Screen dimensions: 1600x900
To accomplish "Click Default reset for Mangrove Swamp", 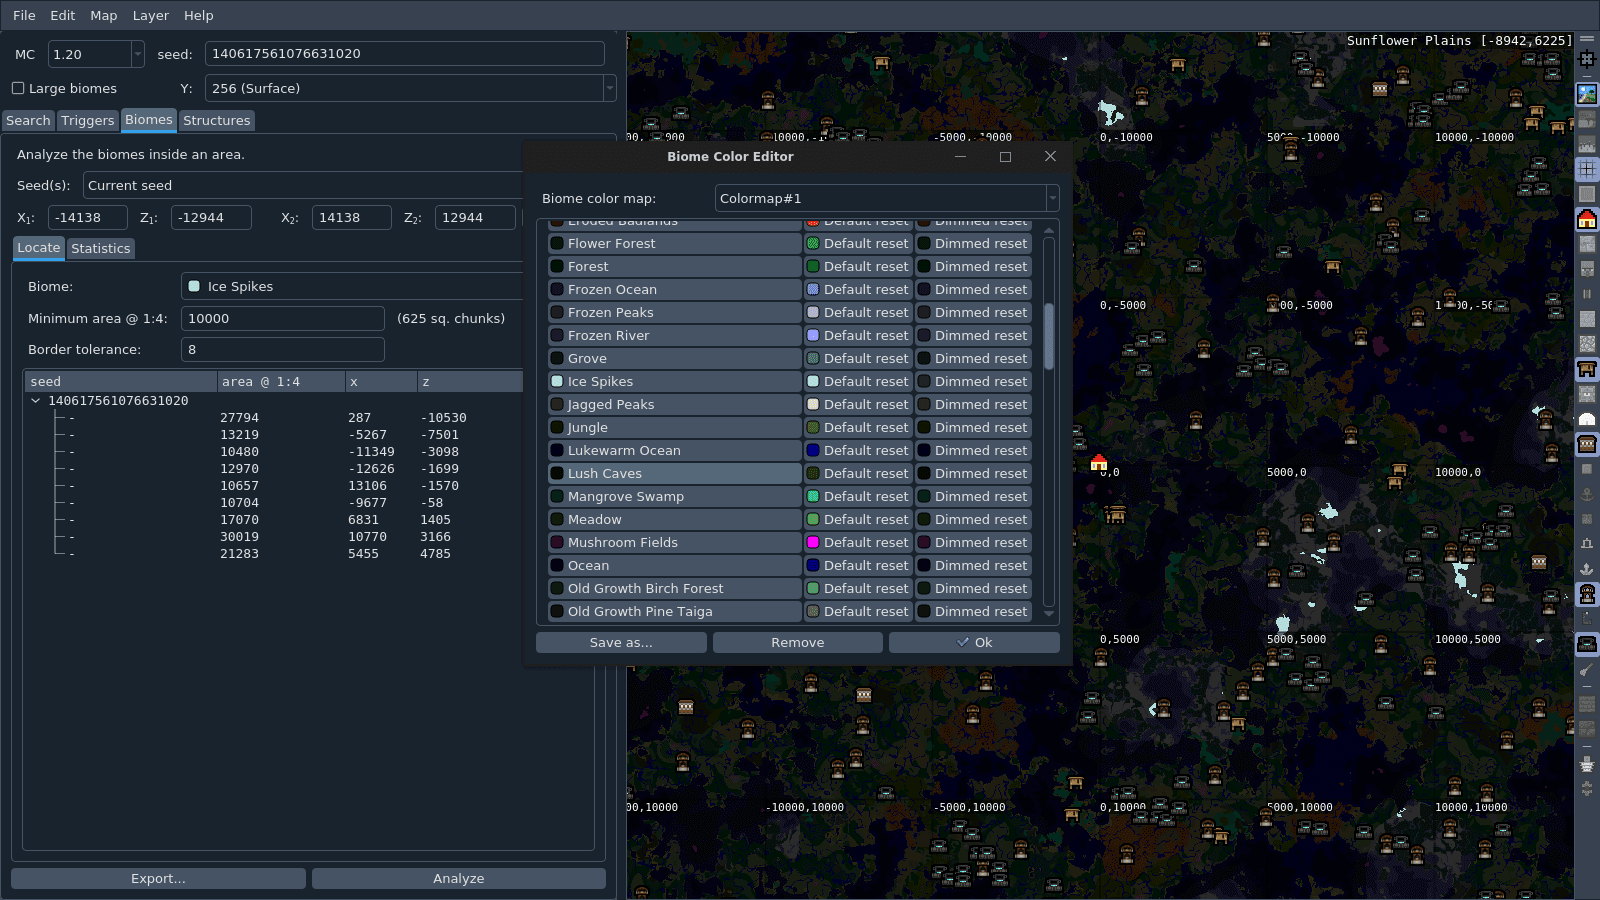I will click(857, 496).
